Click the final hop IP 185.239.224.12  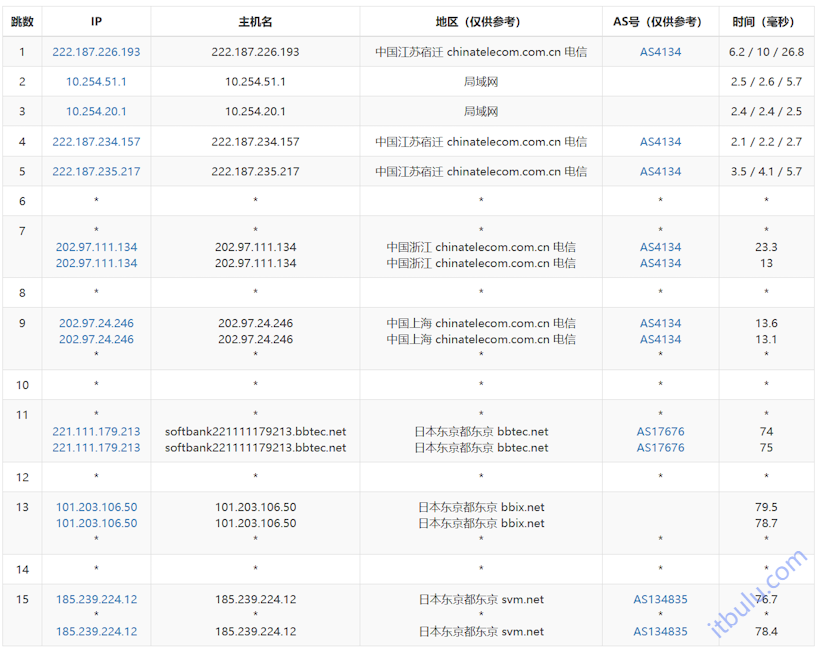tap(96, 599)
